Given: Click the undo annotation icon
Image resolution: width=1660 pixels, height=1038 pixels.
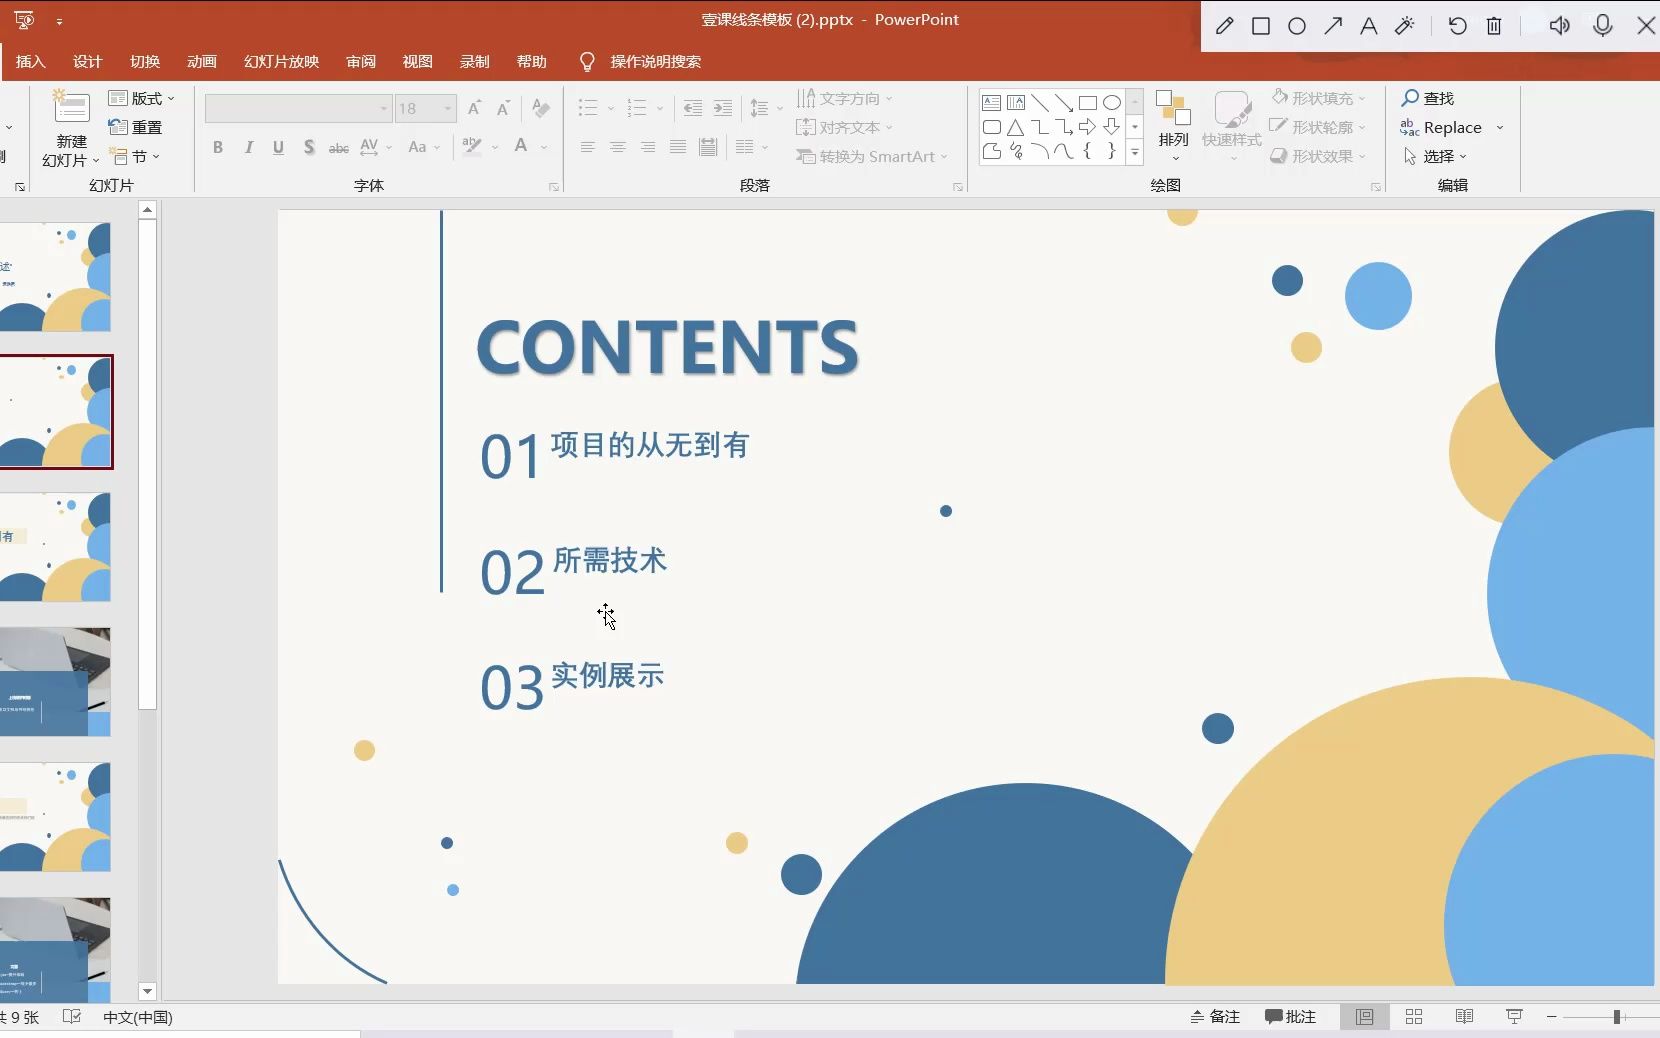Looking at the screenshot, I should (x=1457, y=26).
